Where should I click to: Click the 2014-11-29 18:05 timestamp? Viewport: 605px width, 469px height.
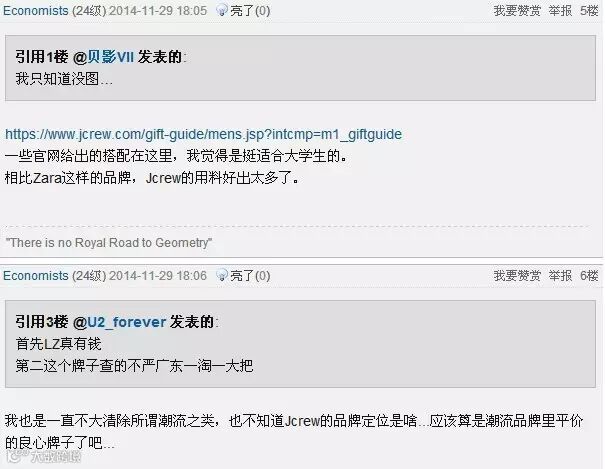pos(158,10)
